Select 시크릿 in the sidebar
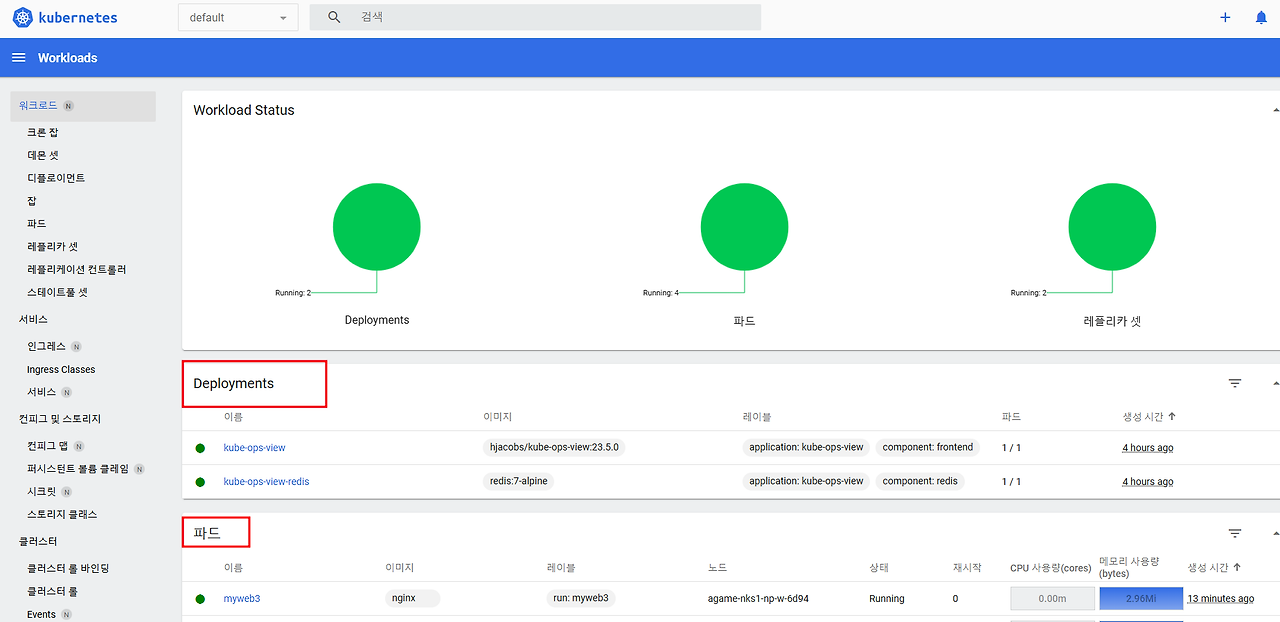The image size is (1280, 622). pos(42,491)
